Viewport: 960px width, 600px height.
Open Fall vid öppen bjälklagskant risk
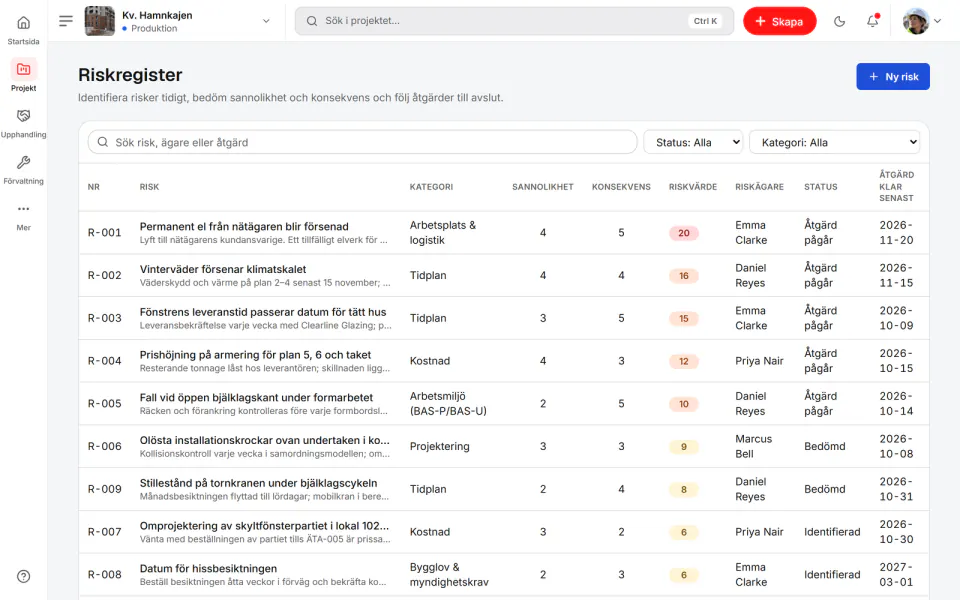click(x=257, y=398)
